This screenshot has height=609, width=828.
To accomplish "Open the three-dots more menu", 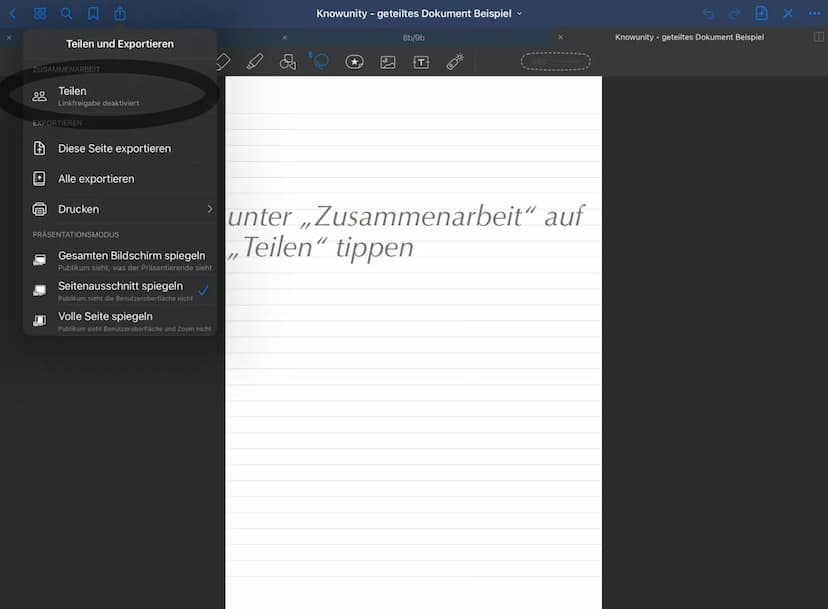I will tap(814, 14).
